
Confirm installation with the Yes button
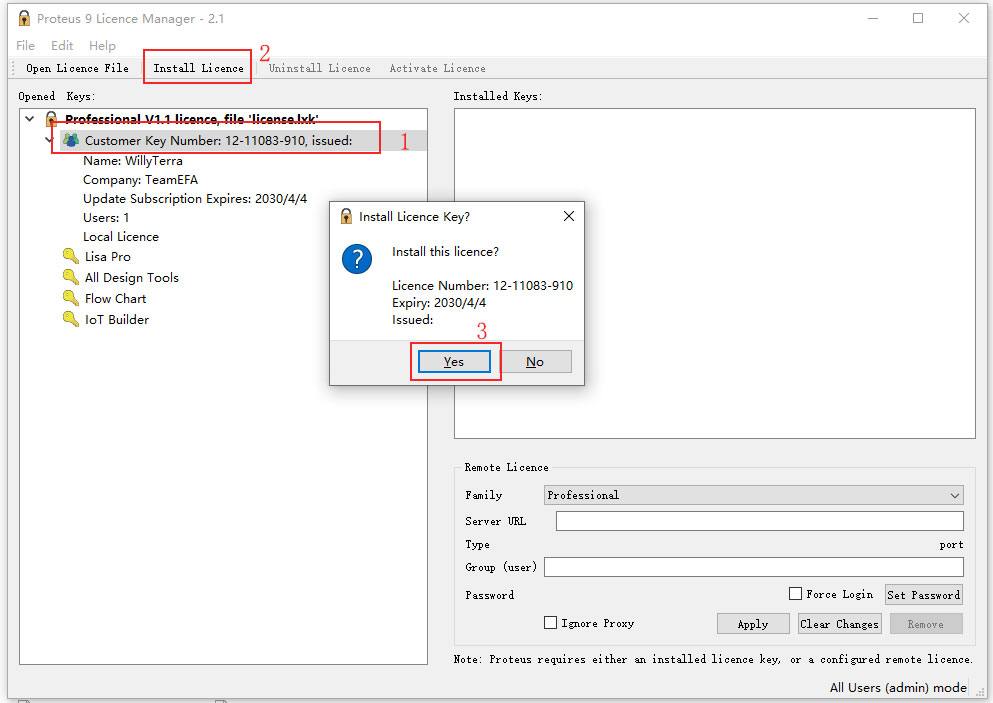tap(454, 362)
